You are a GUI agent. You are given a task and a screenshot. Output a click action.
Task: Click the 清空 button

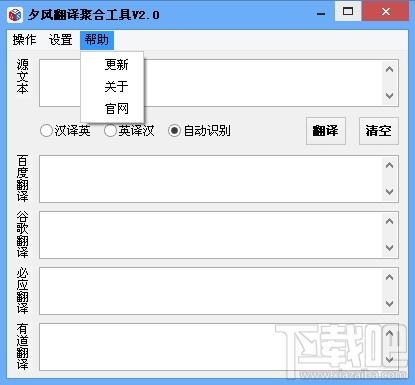pyautogui.click(x=379, y=131)
